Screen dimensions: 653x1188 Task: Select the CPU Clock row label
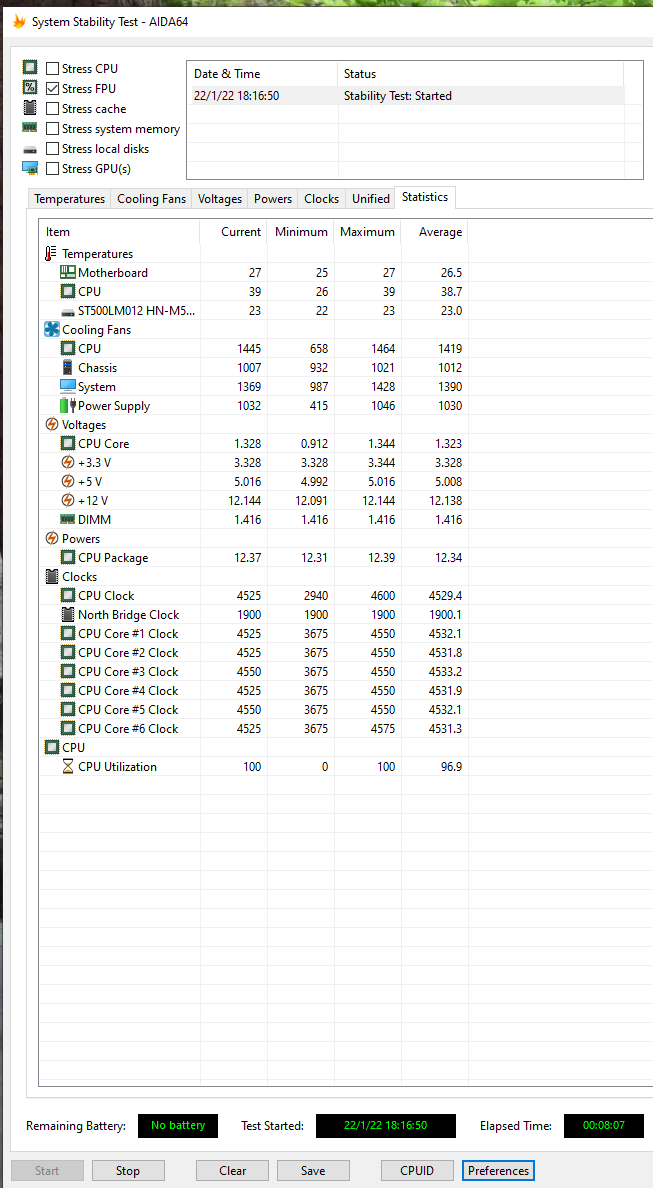(106, 596)
